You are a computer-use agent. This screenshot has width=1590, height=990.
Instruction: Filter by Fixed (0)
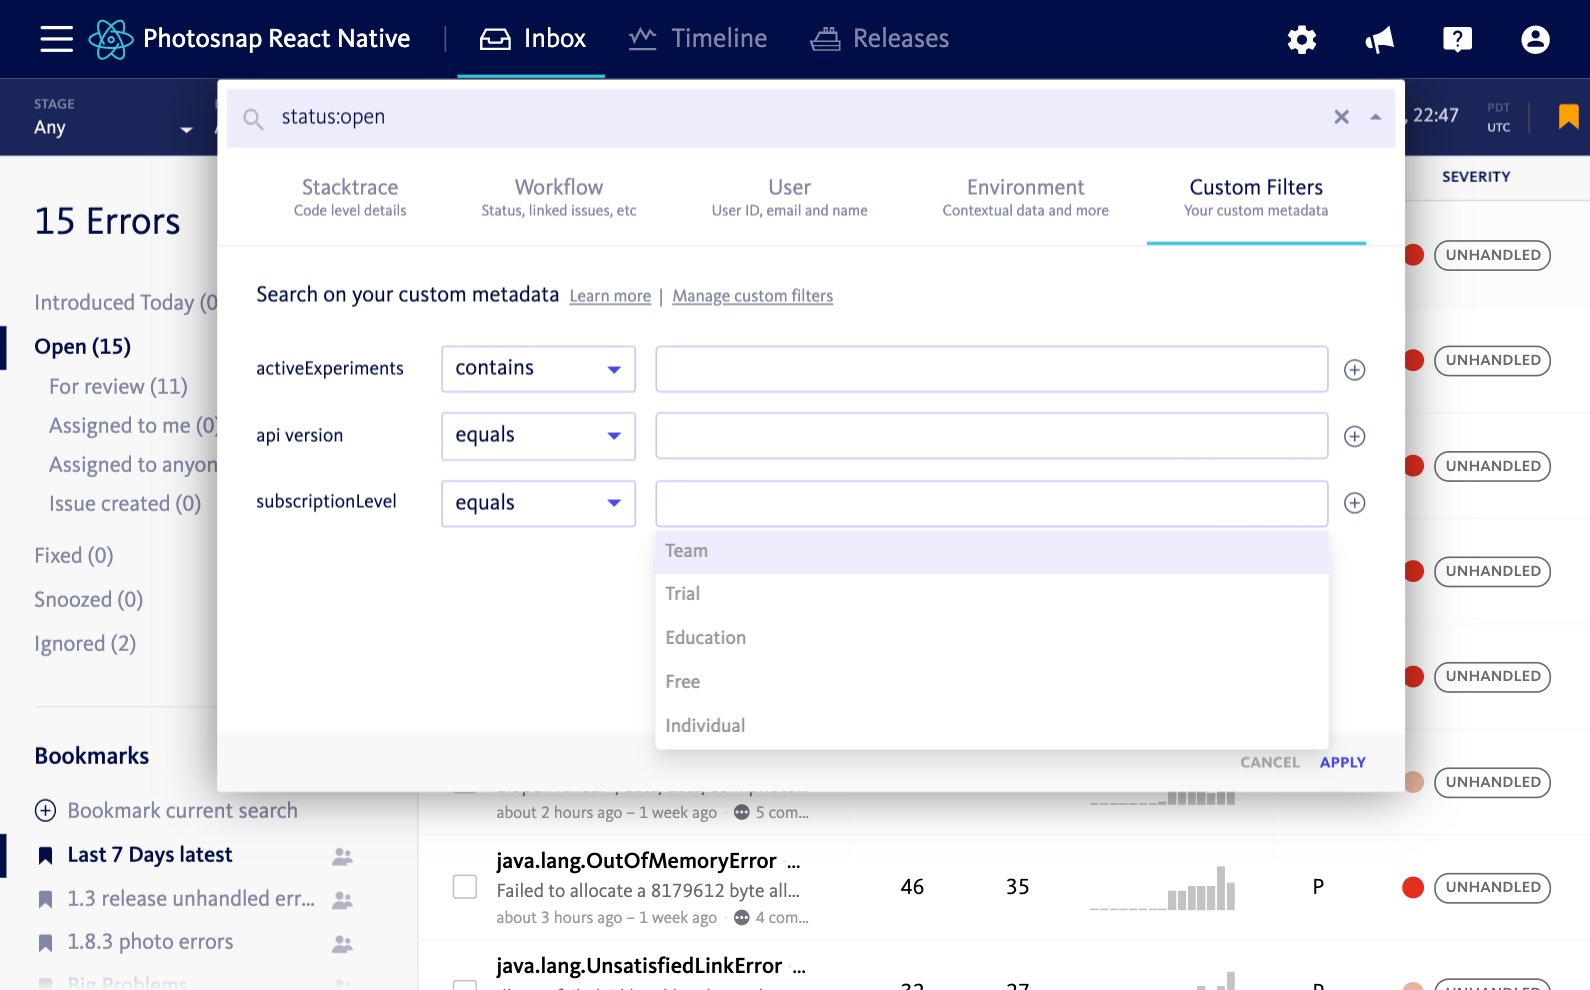tap(74, 556)
